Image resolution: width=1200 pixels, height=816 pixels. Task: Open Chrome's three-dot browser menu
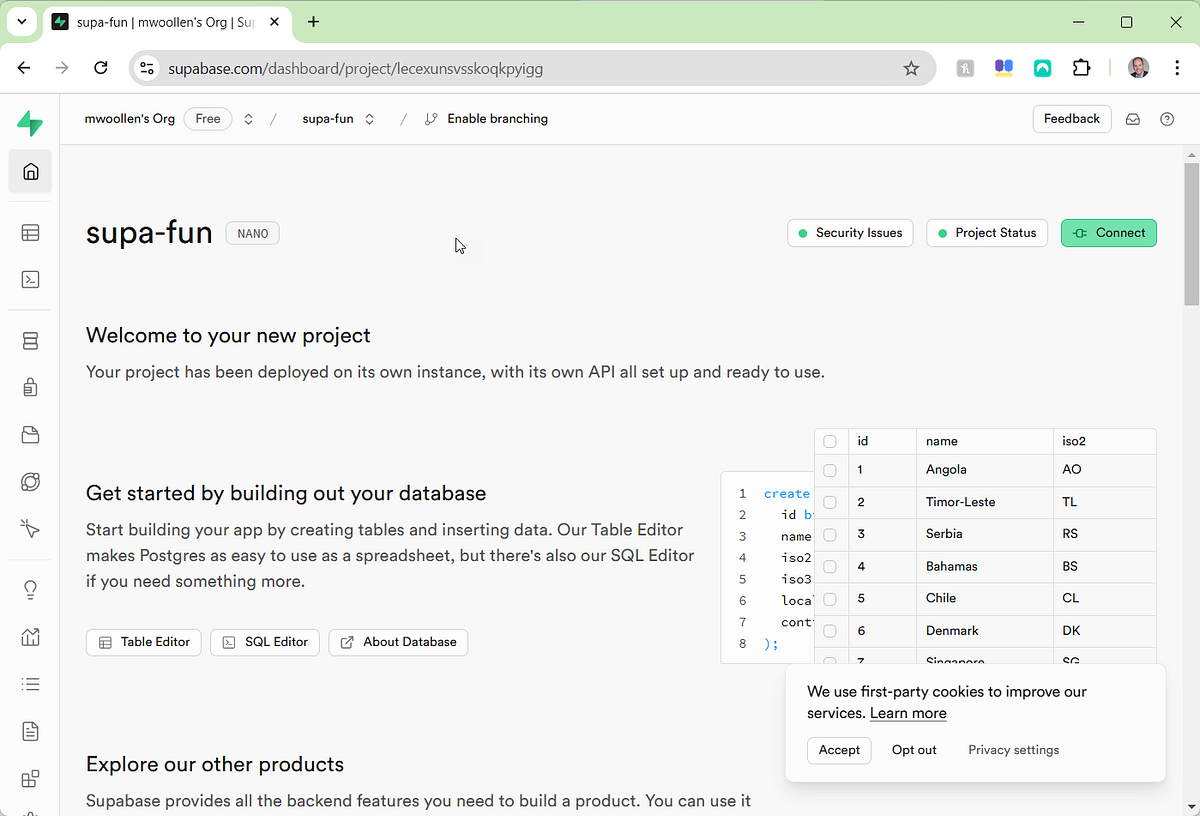[x=1176, y=68]
